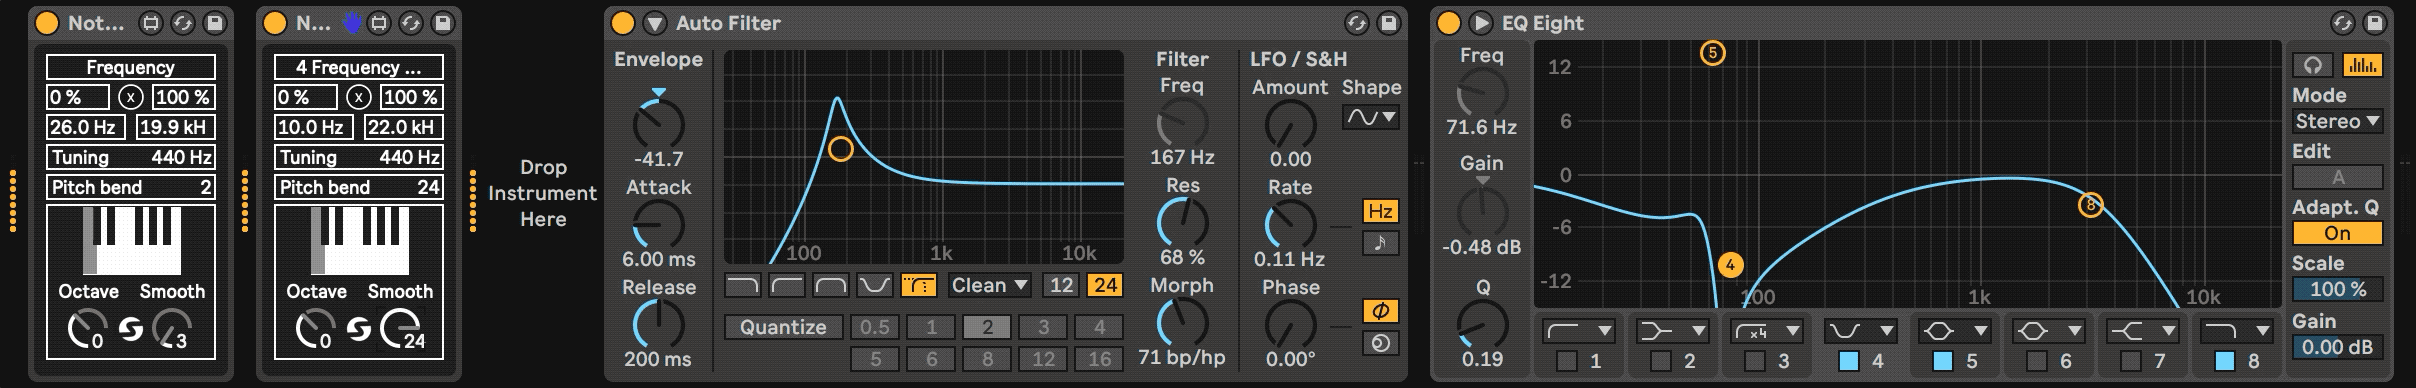The width and height of the screenshot is (2416, 388).
Task: Click save preset icon on Auto Filter
Action: pyautogui.click(x=1388, y=23)
